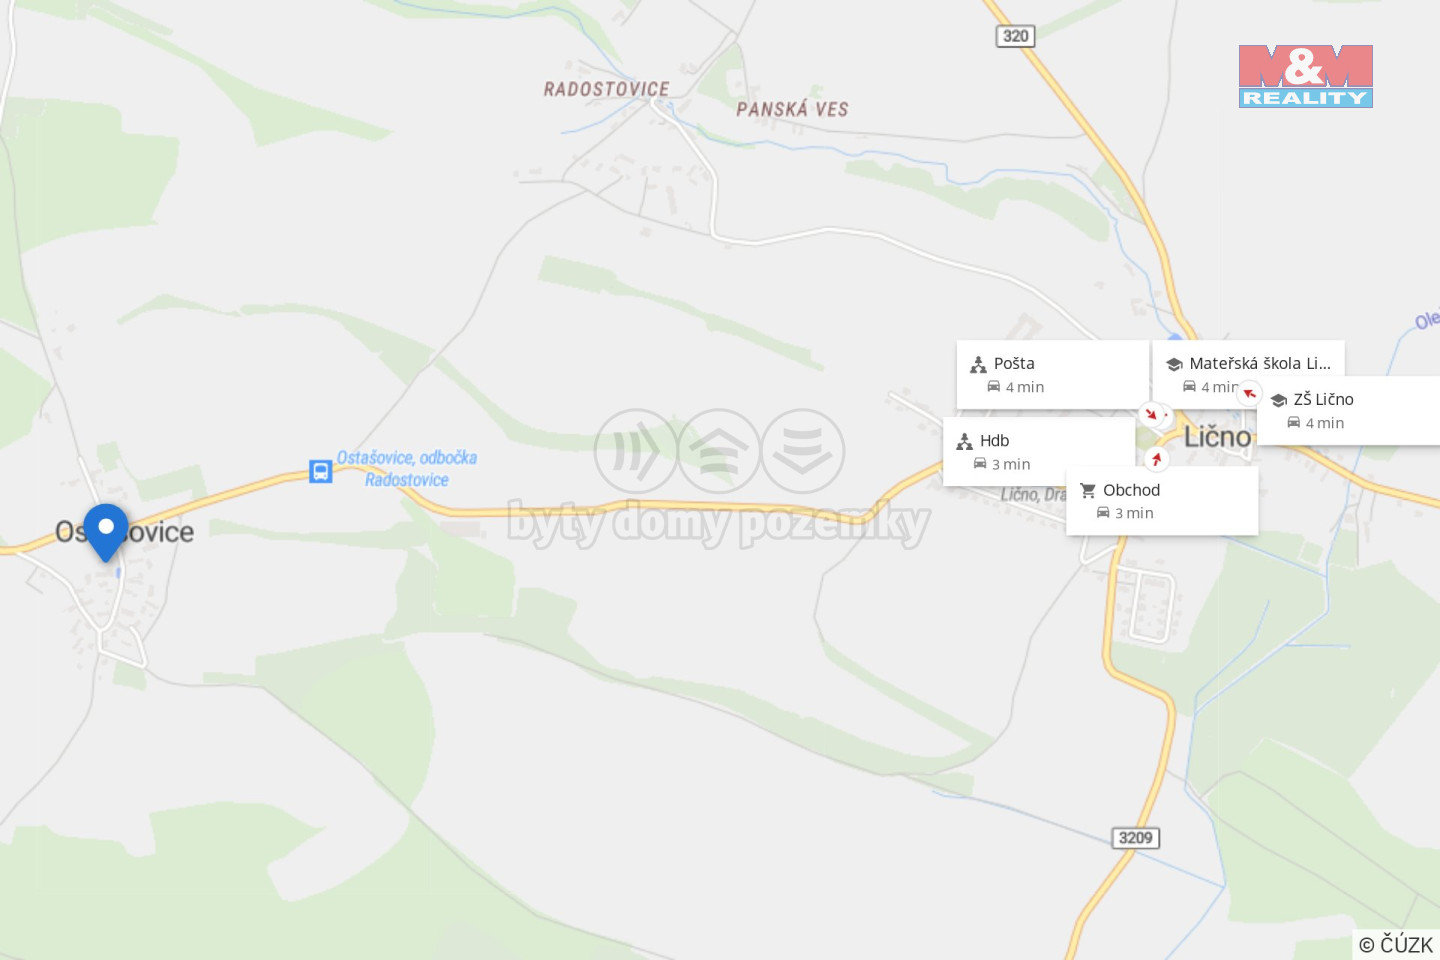Click the red arrow marker pointing to Pošta
Image resolution: width=1440 pixels, height=960 pixels.
pyautogui.click(x=1151, y=413)
